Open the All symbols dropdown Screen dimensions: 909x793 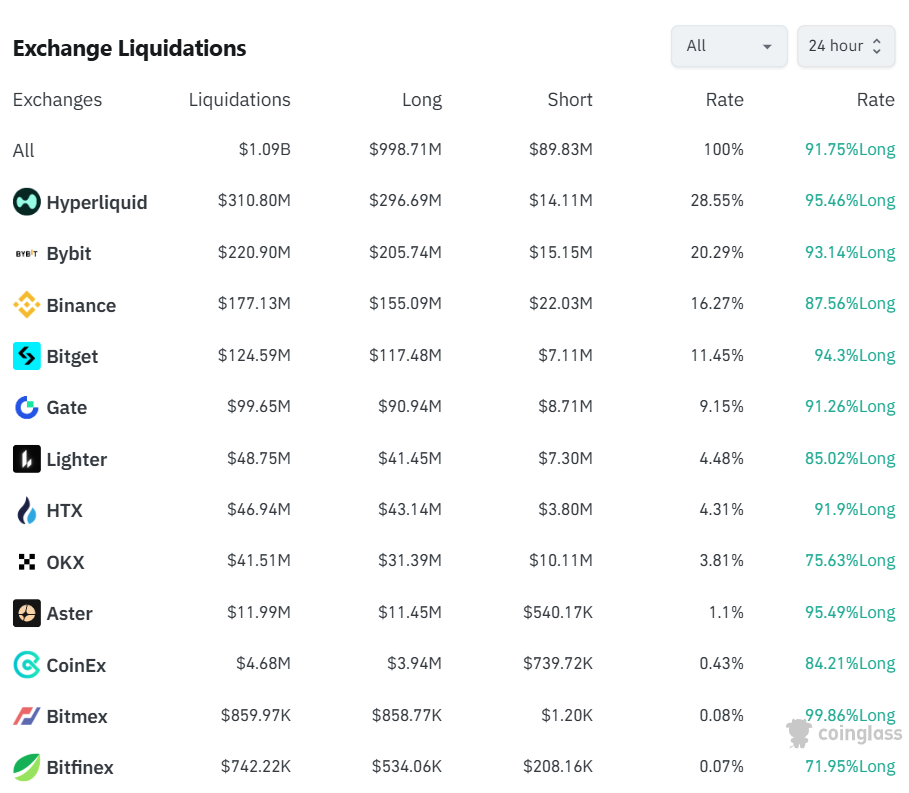coord(729,46)
